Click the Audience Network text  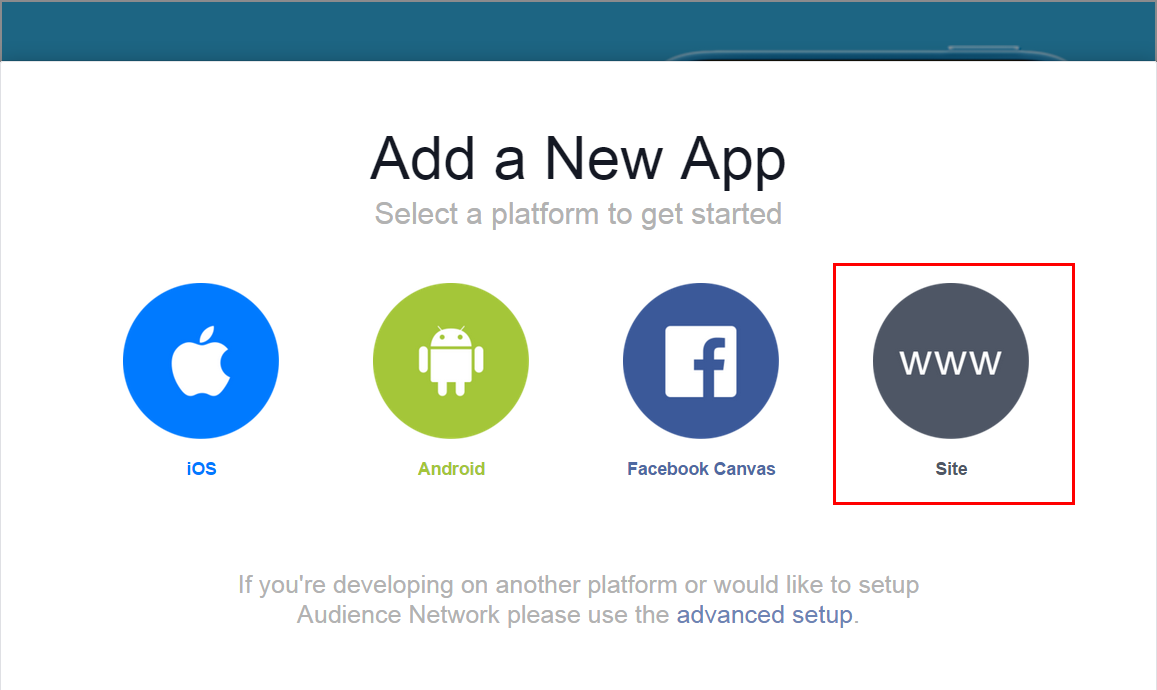pyautogui.click(x=398, y=615)
